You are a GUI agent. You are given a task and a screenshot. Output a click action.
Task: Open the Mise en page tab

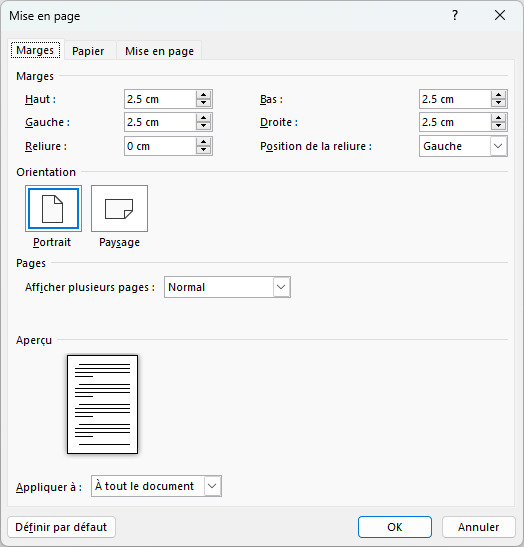point(159,51)
